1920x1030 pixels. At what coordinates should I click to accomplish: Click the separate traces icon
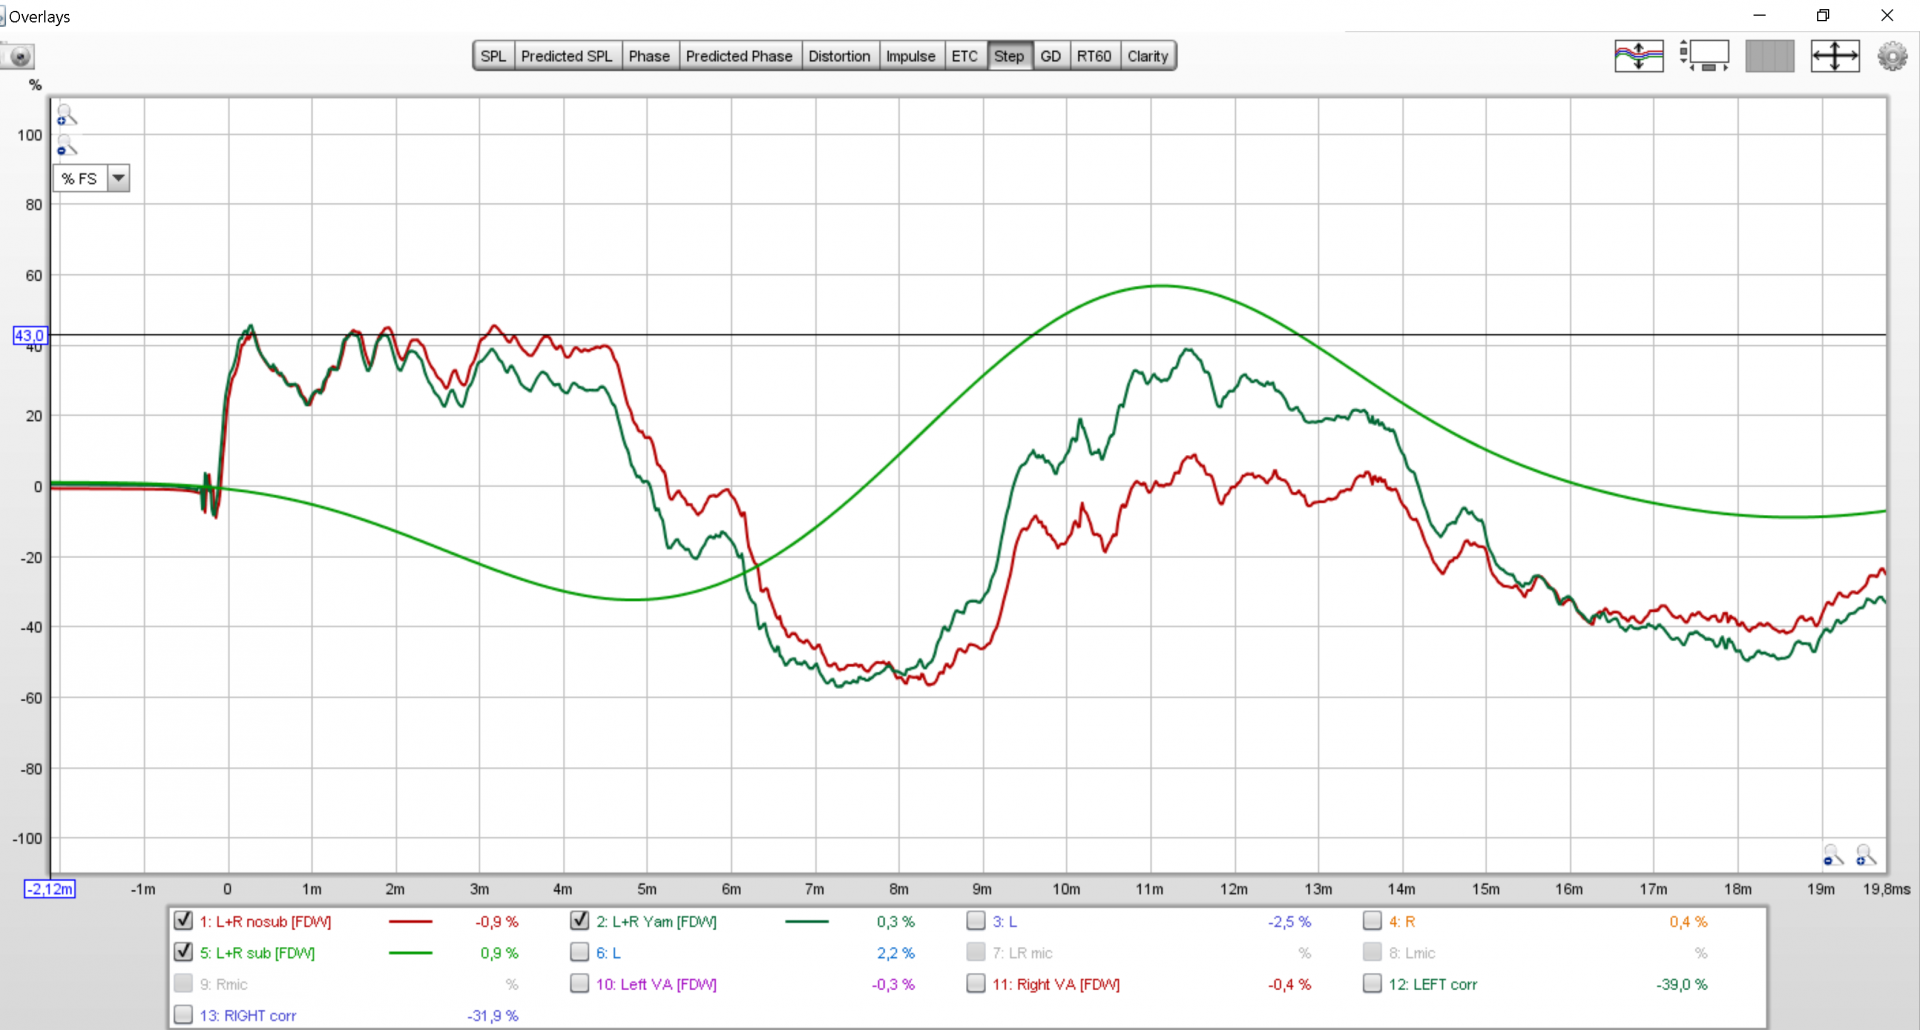(1638, 56)
